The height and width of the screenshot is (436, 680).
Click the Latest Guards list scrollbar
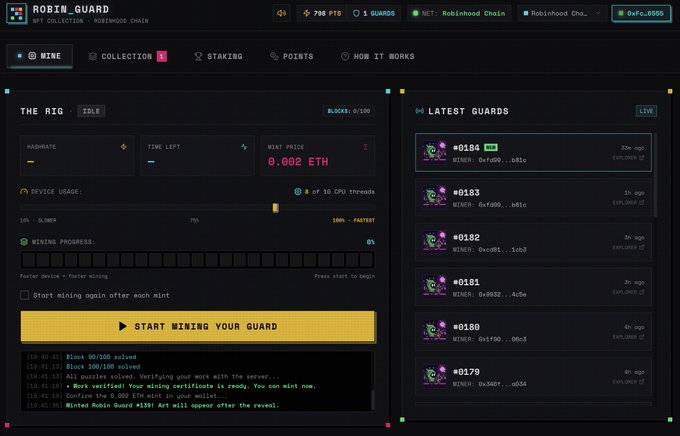[655, 175]
